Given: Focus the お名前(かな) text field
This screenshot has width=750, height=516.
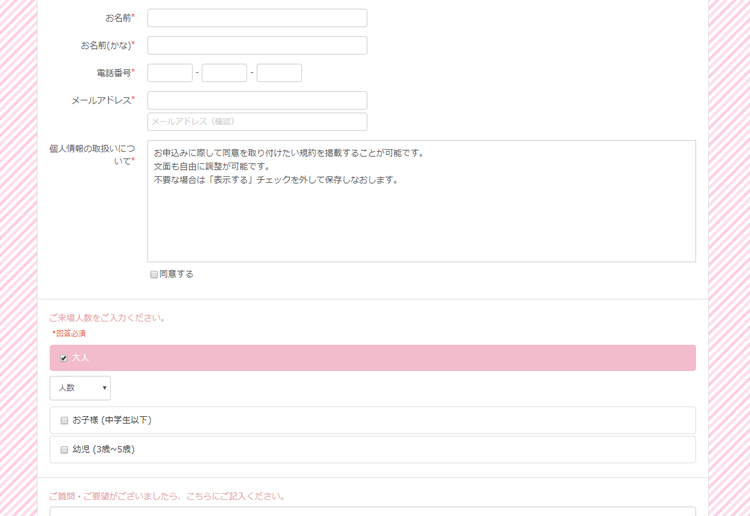Looking at the screenshot, I should pos(257,45).
